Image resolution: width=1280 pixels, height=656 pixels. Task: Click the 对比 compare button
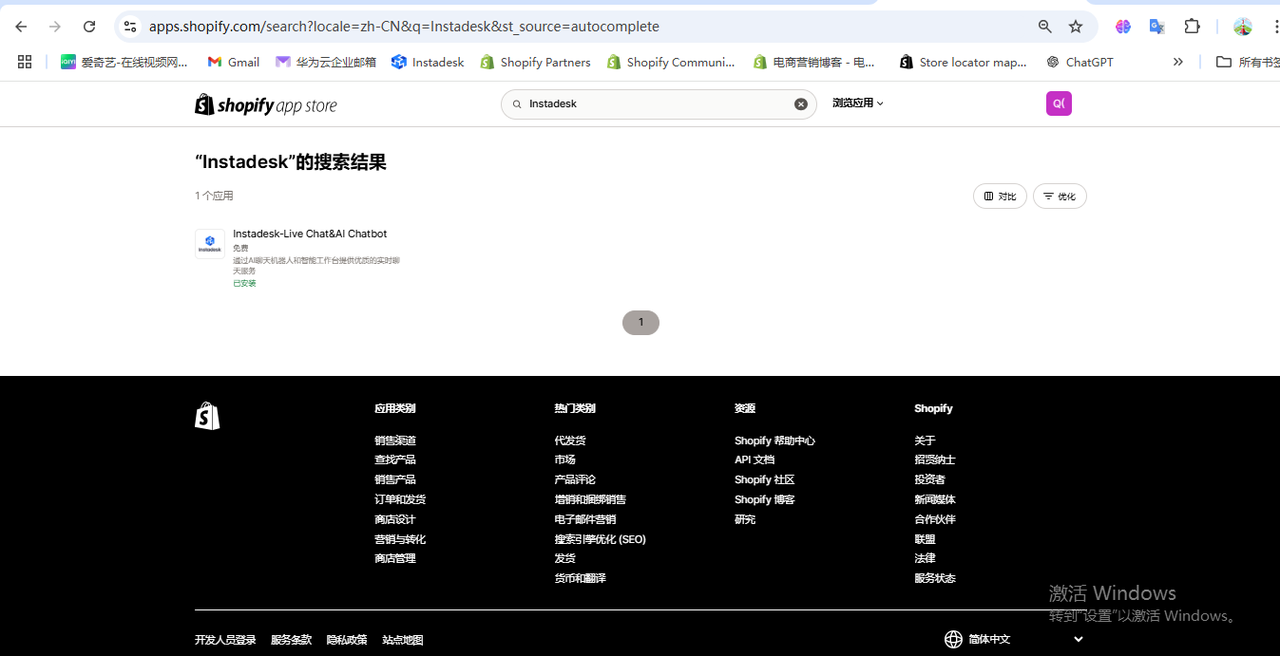[x=999, y=196]
